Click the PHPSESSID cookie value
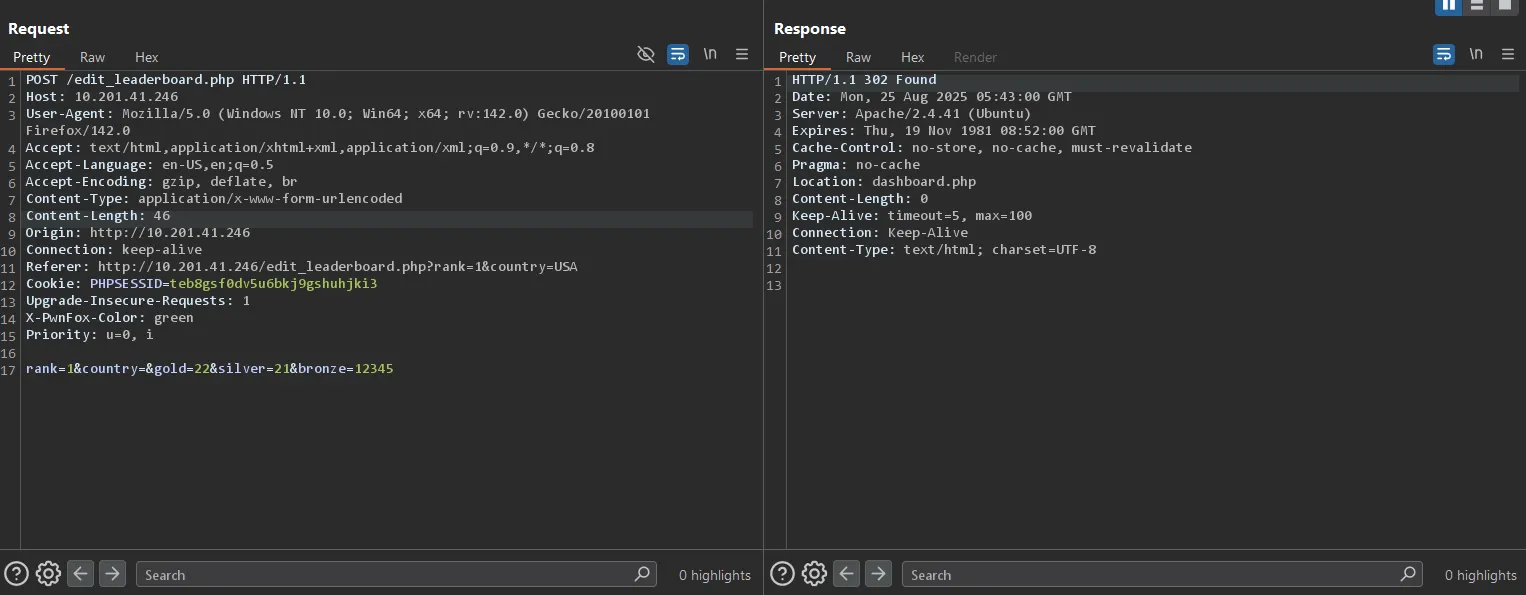Screen dimensions: 1526x595 (273, 284)
